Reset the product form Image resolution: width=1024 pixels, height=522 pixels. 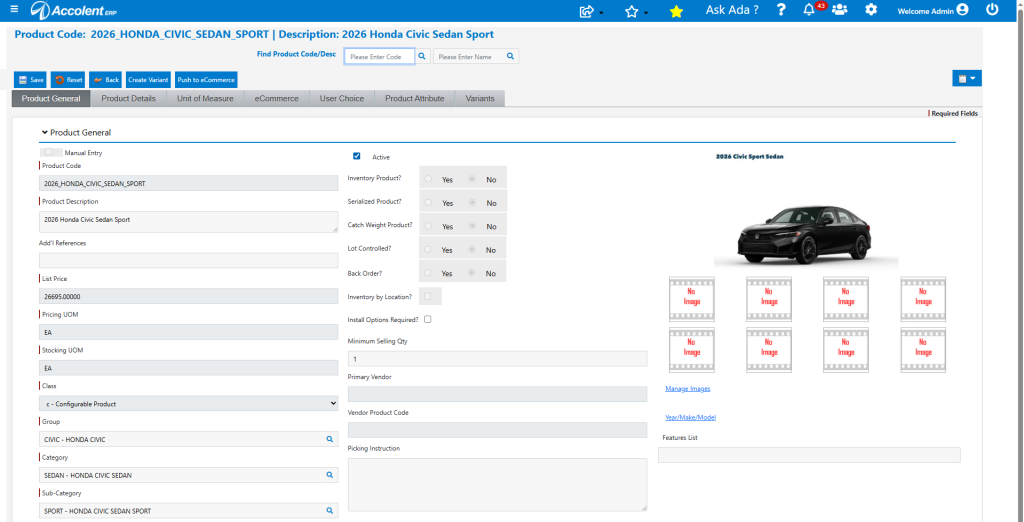(69, 80)
